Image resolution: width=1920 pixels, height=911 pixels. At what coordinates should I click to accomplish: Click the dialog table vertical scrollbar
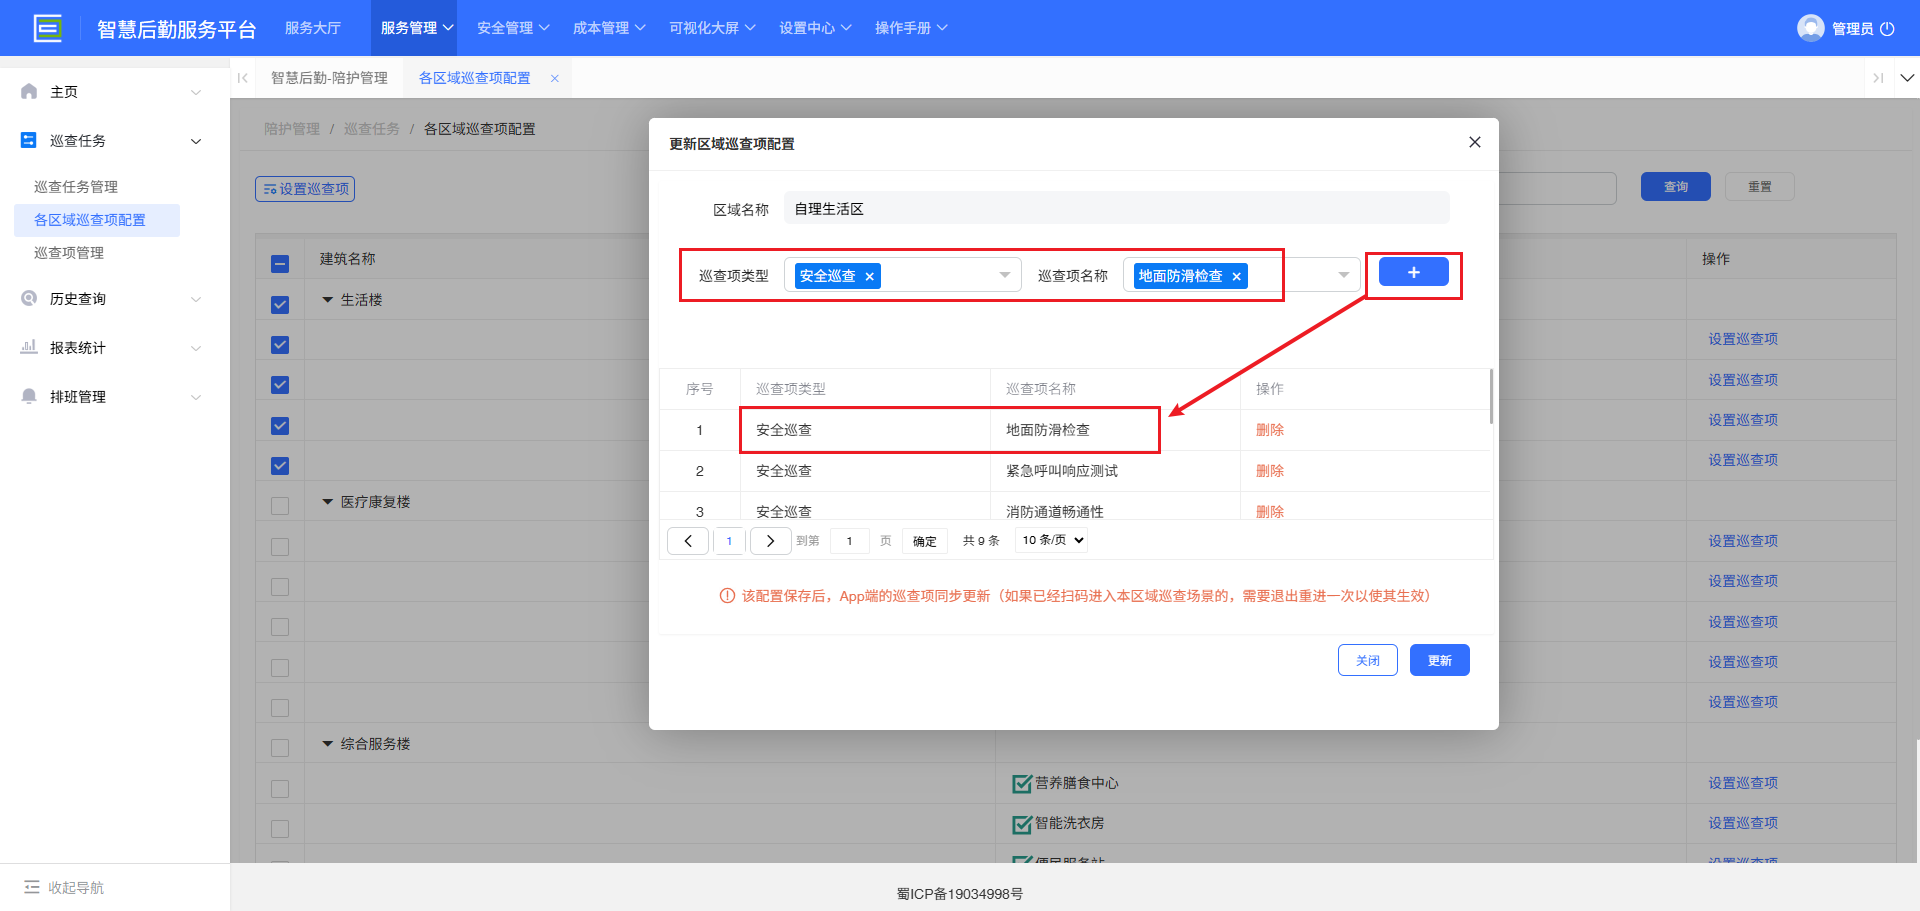[1490, 397]
